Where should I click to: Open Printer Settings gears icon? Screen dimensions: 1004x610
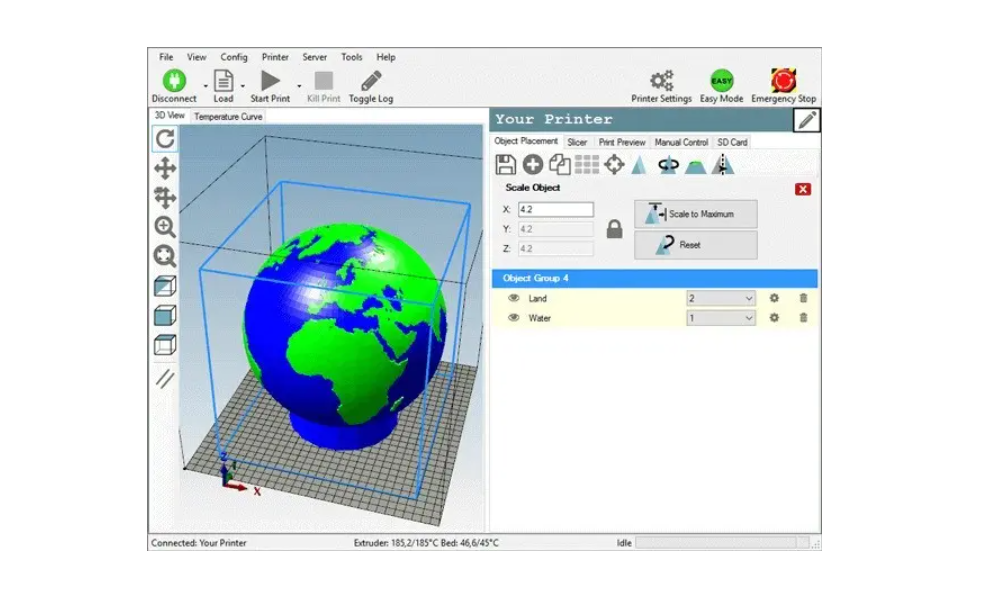click(661, 81)
